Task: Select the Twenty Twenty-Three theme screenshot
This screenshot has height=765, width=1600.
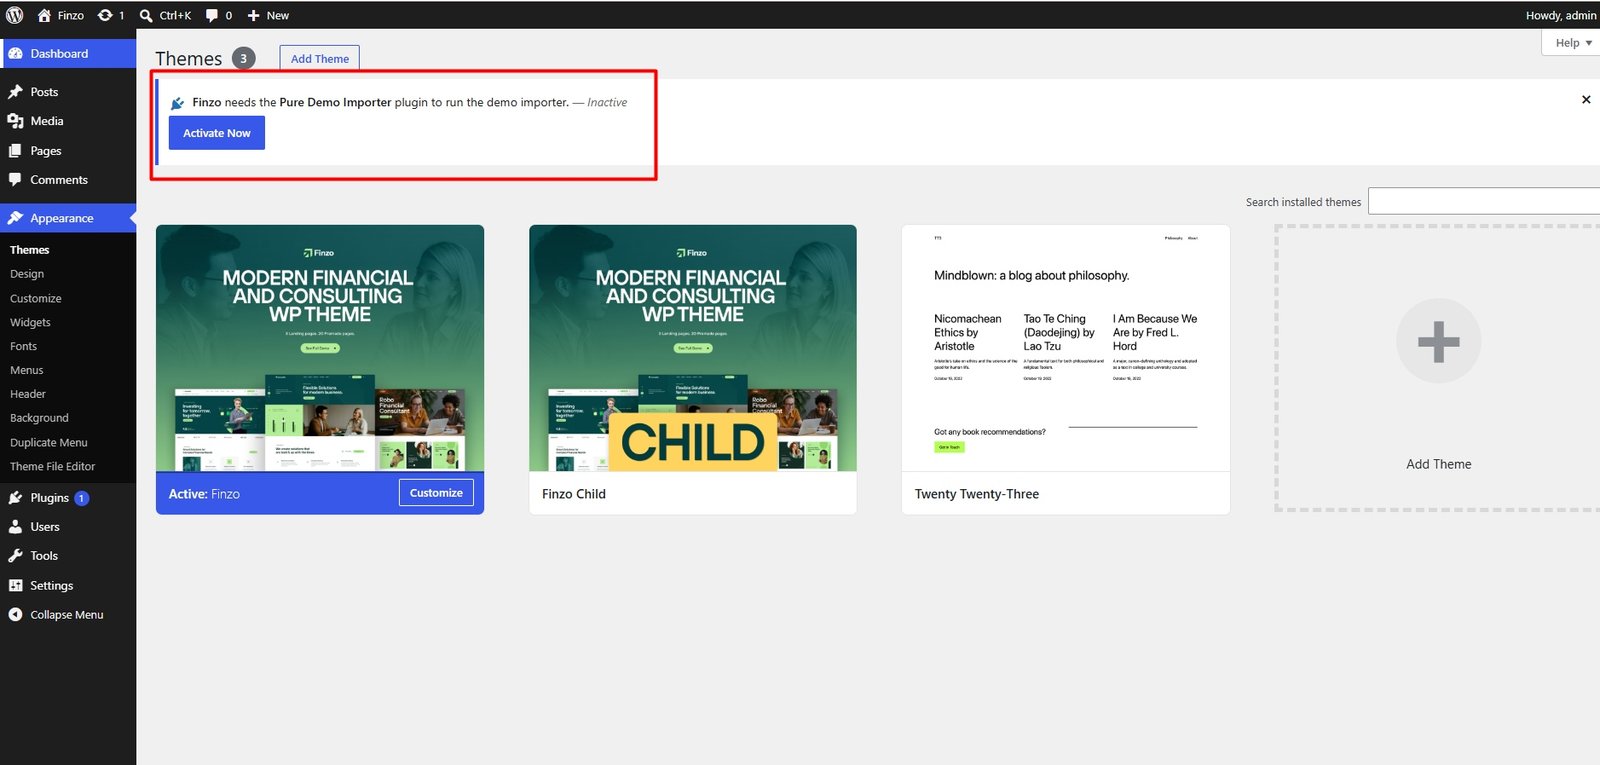Action: click(1066, 348)
